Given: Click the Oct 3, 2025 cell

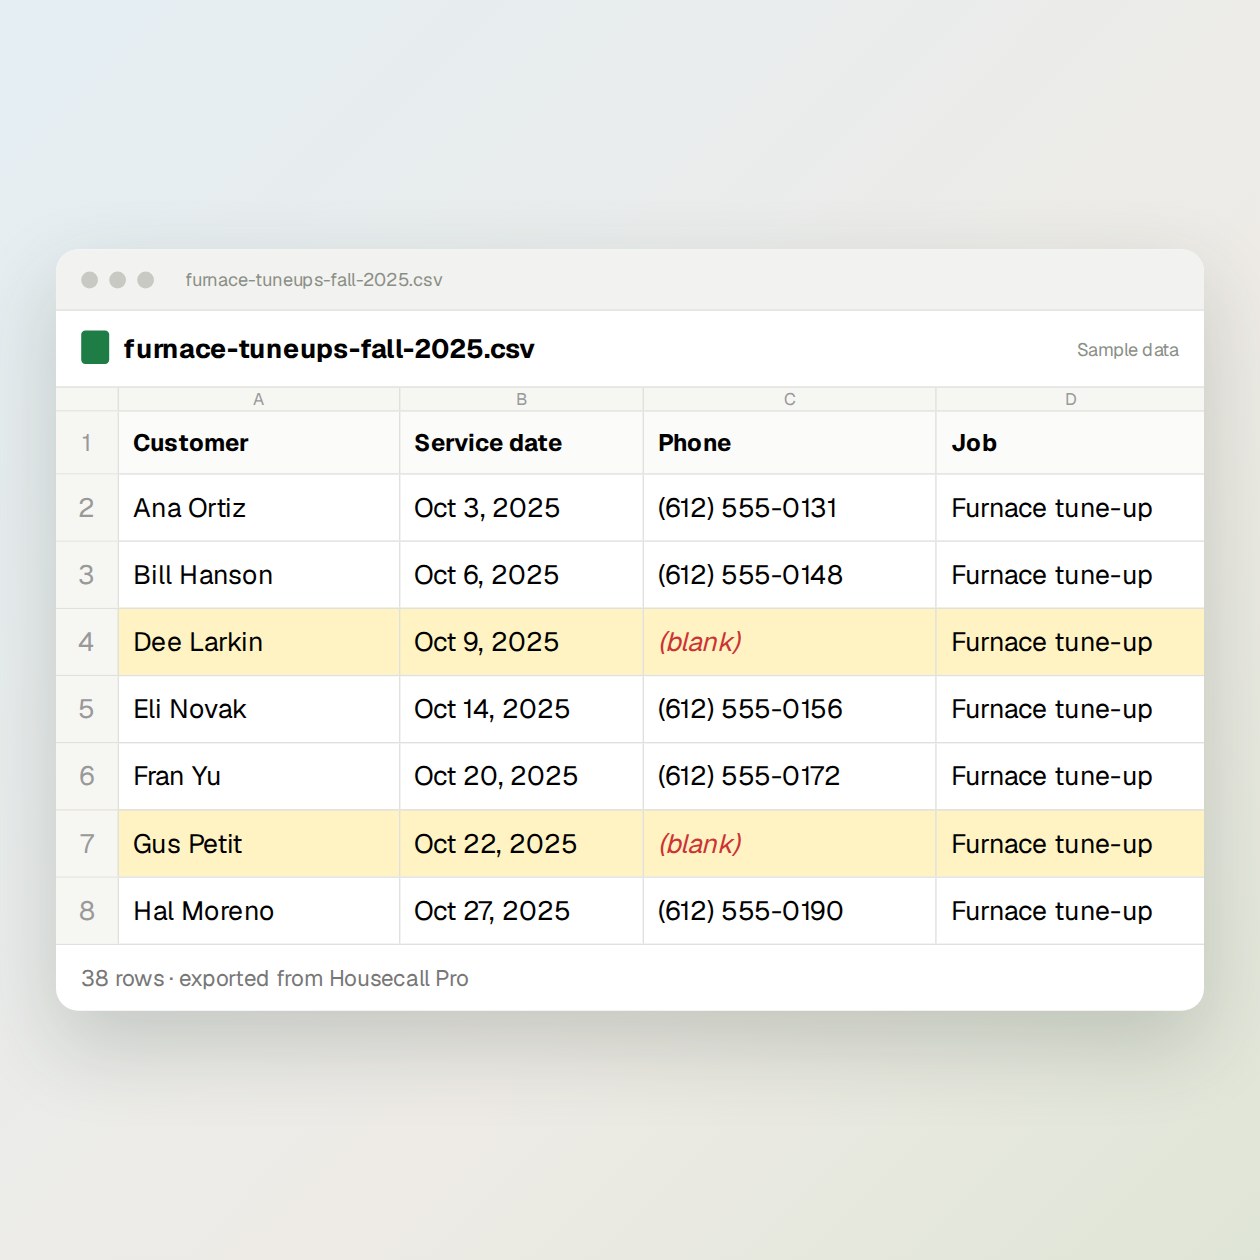Looking at the screenshot, I should 521,508.
